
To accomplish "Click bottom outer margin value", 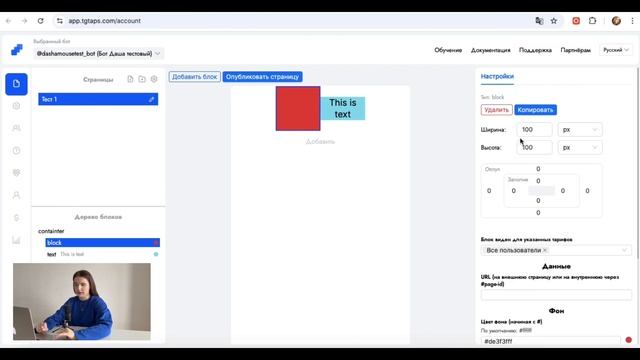I will pyautogui.click(x=538, y=213).
